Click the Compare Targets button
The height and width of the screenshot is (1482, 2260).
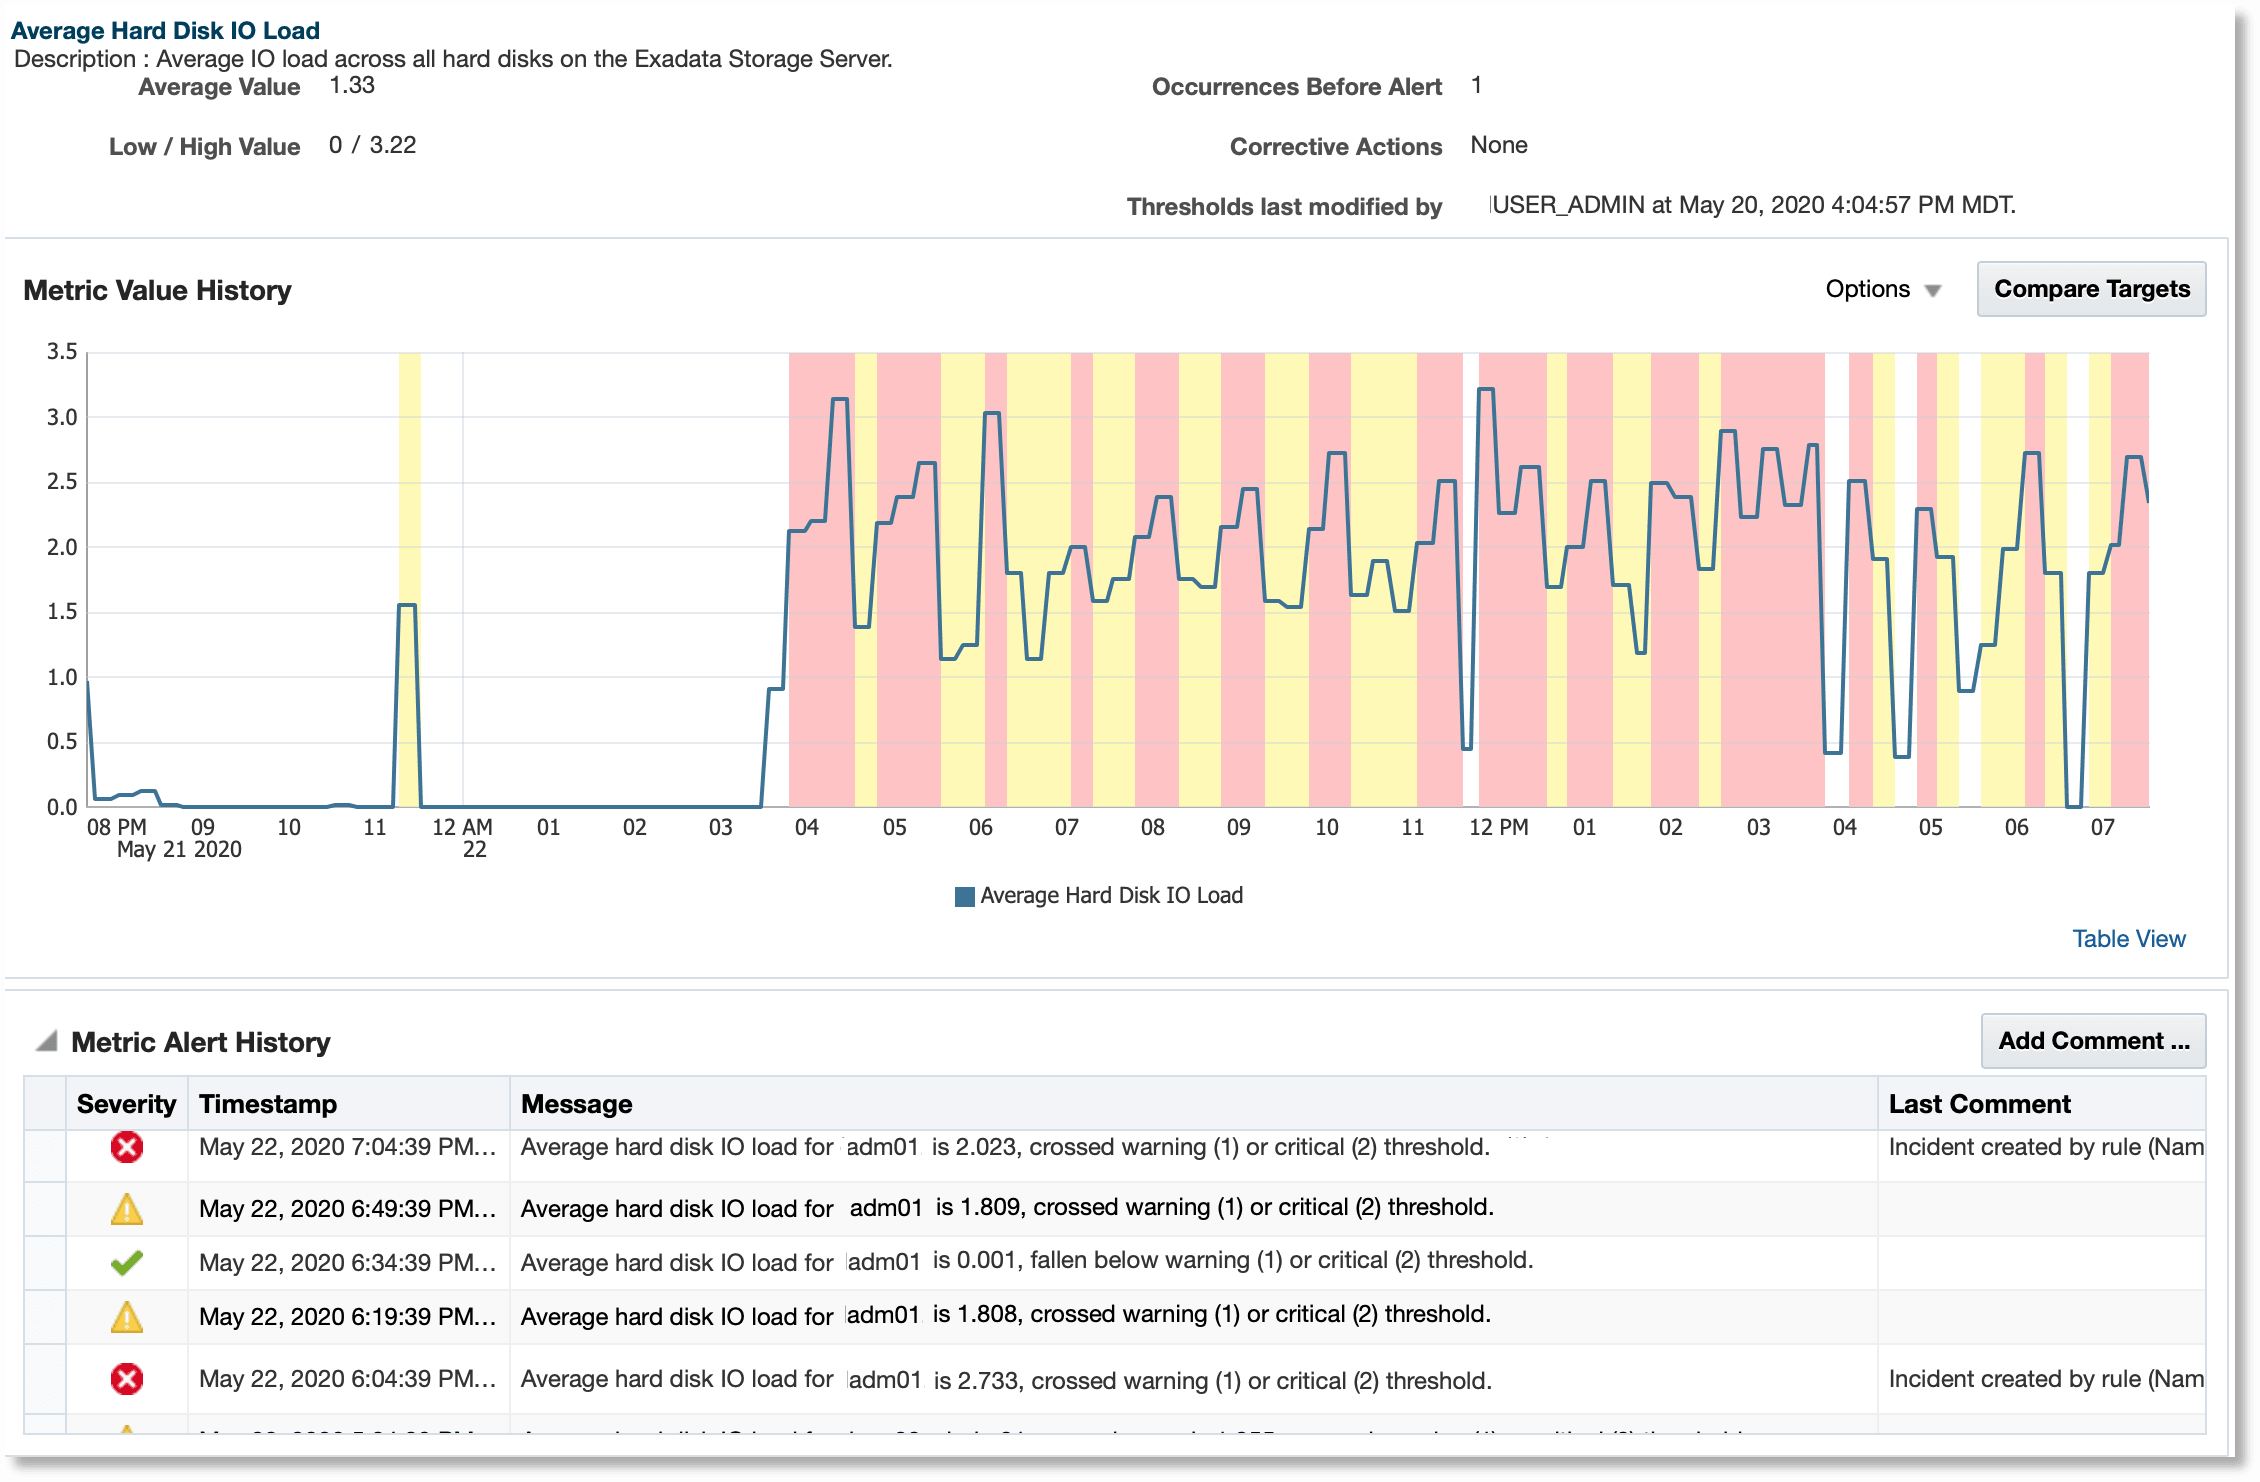2090,289
